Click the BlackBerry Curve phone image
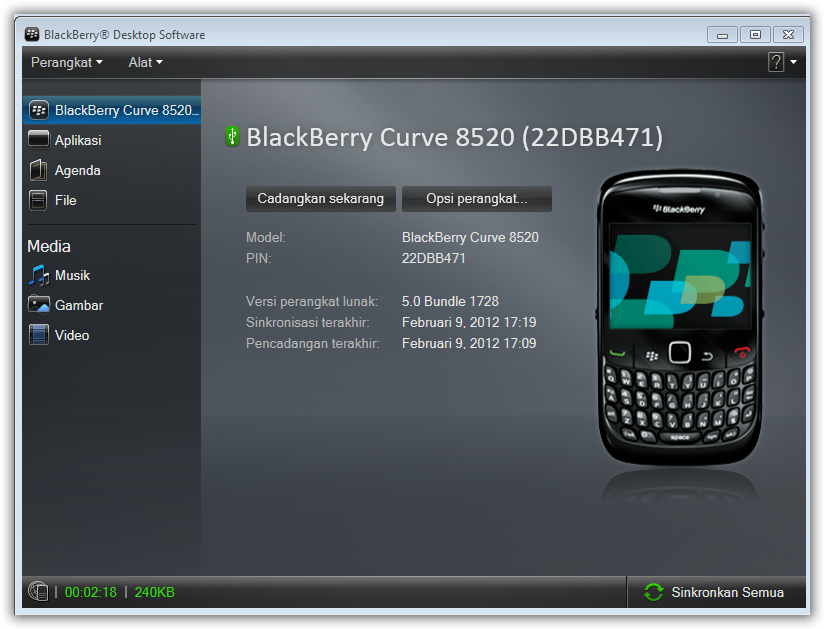 tap(679, 317)
